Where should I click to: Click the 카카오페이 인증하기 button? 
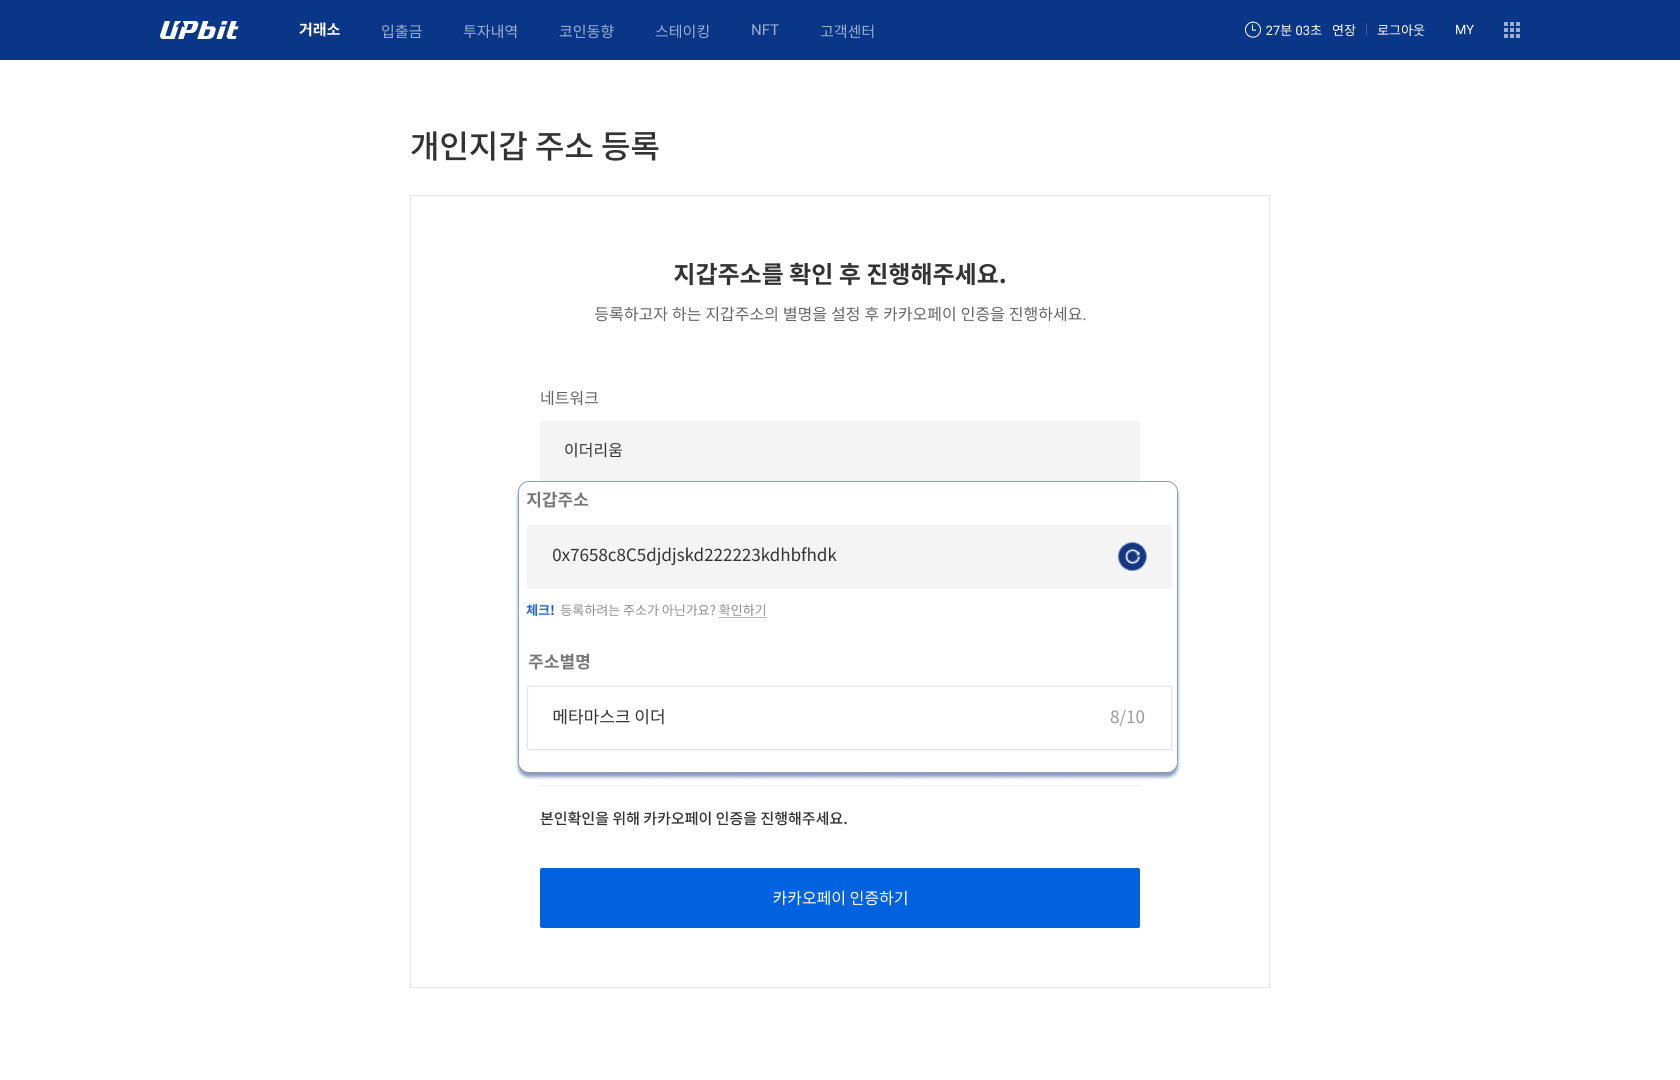(x=840, y=898)
